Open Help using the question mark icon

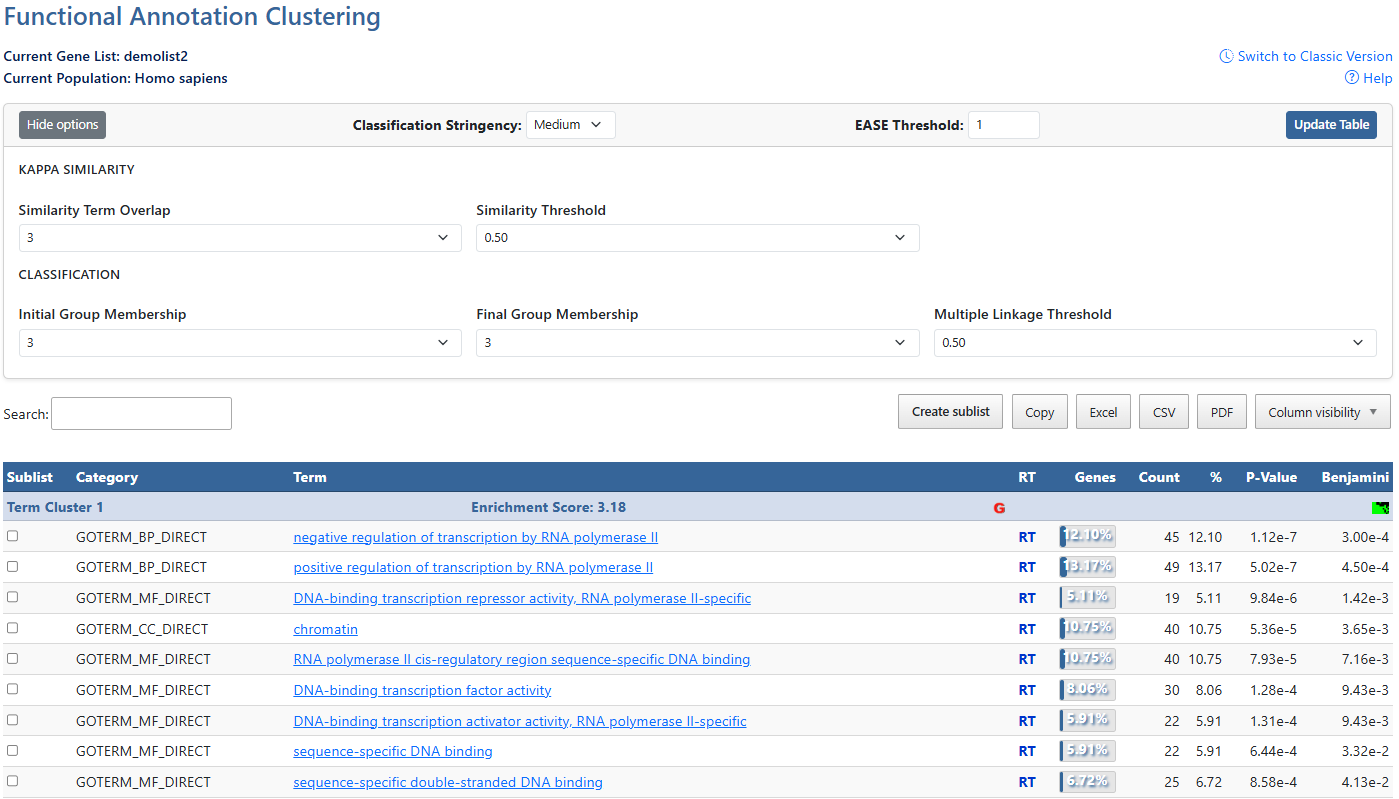coord(1352,78)
